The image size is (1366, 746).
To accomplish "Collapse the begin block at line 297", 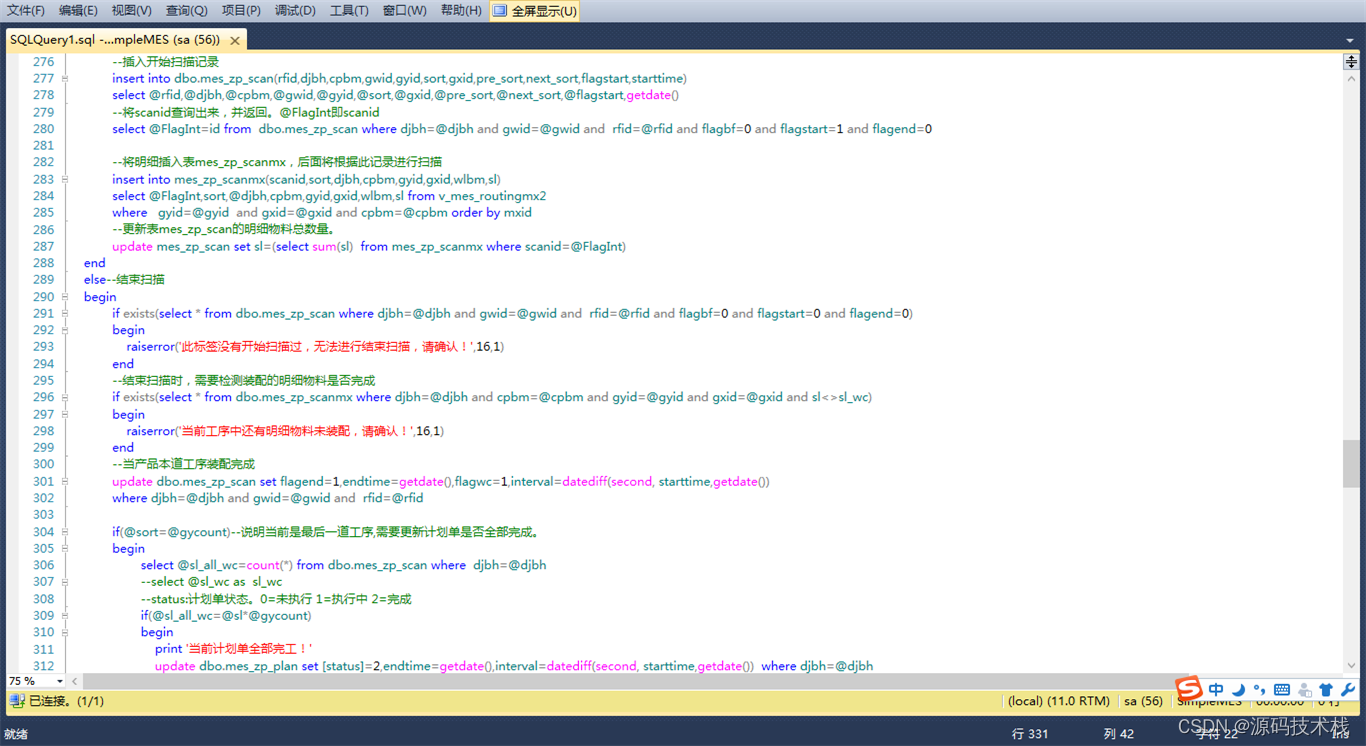I will click(65, 414).
